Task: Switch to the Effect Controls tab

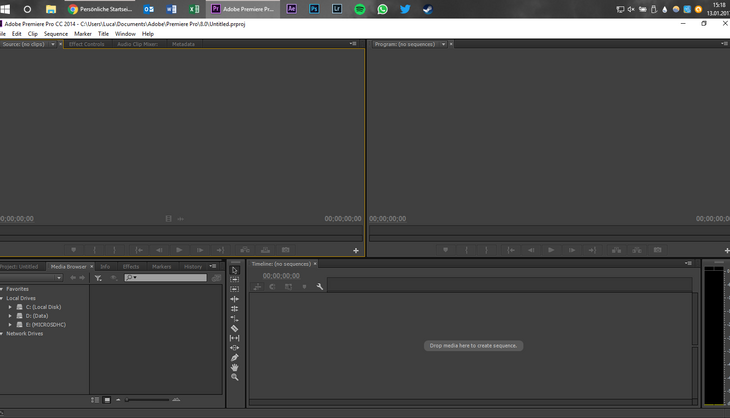Action: pyautogui.click(x=87, y=44)
